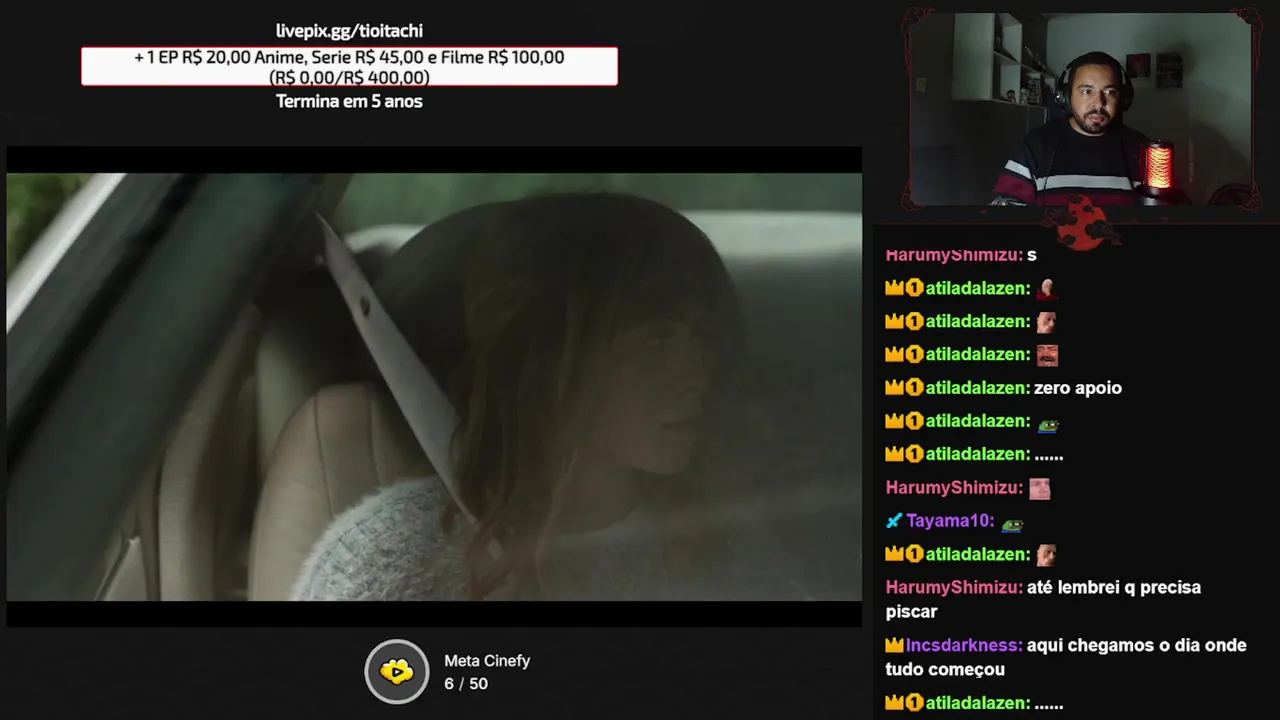The image size is (1280, 720).
Task: Click the lncsdarkness username in chat
Action: [x=964, y=646]
